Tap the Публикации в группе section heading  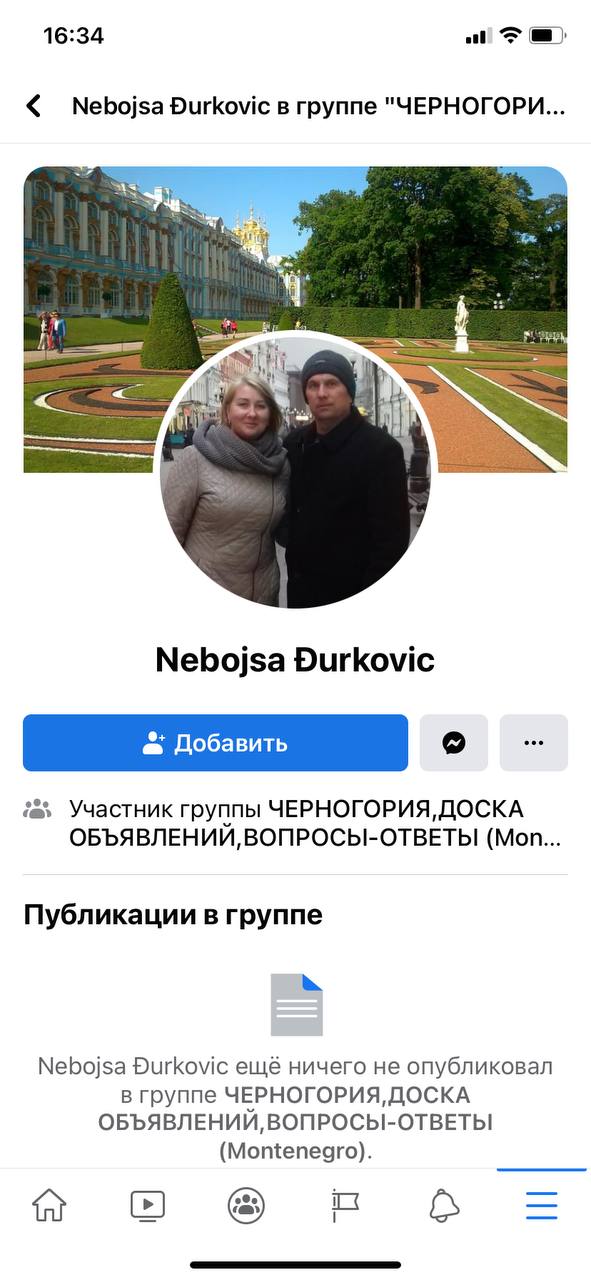pyautogui.click(x=173, y=914)
